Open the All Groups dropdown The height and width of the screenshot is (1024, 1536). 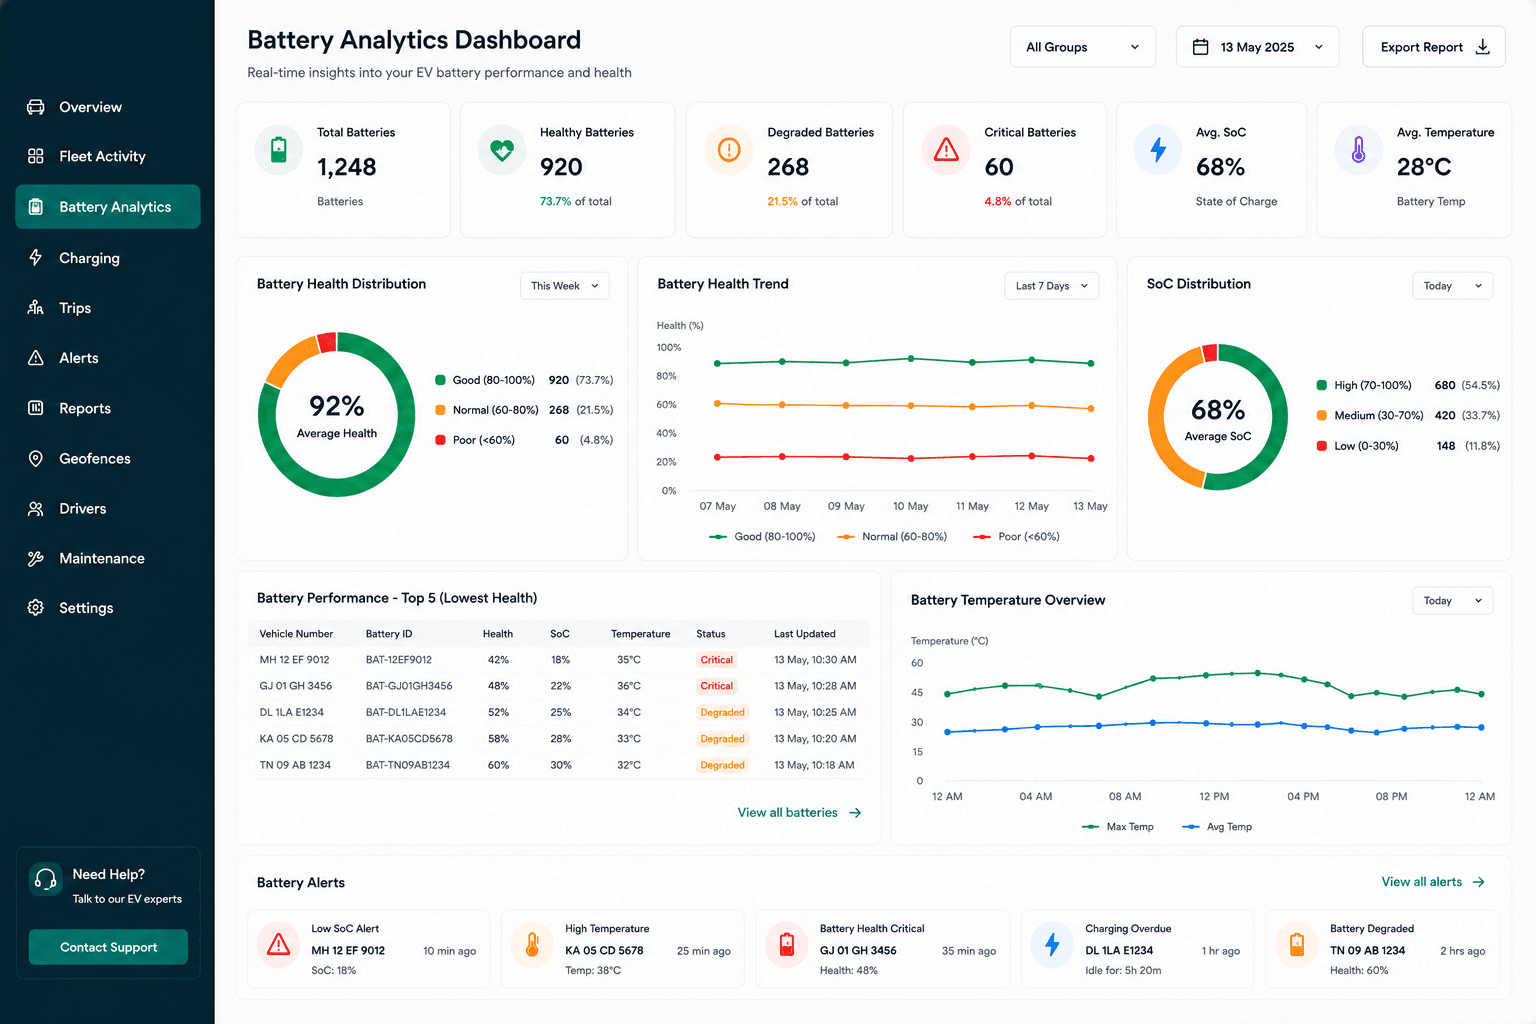click(1083, 47)
